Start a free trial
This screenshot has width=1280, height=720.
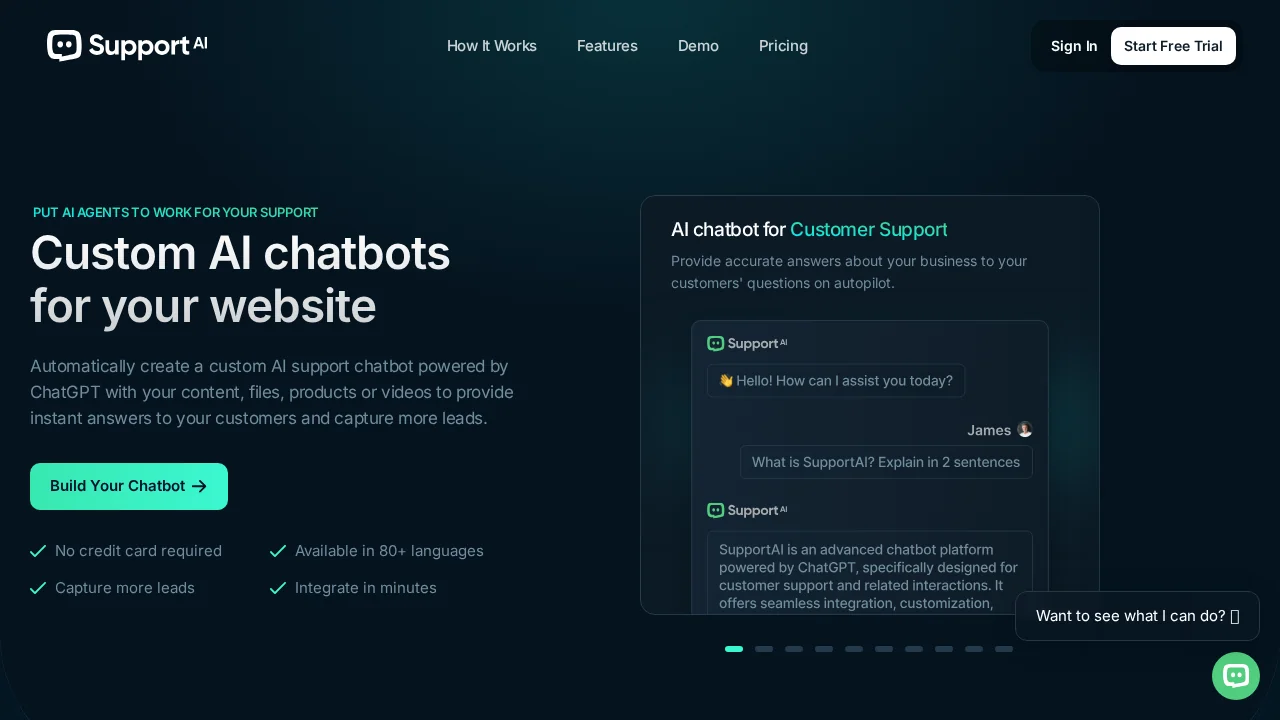1173,46
